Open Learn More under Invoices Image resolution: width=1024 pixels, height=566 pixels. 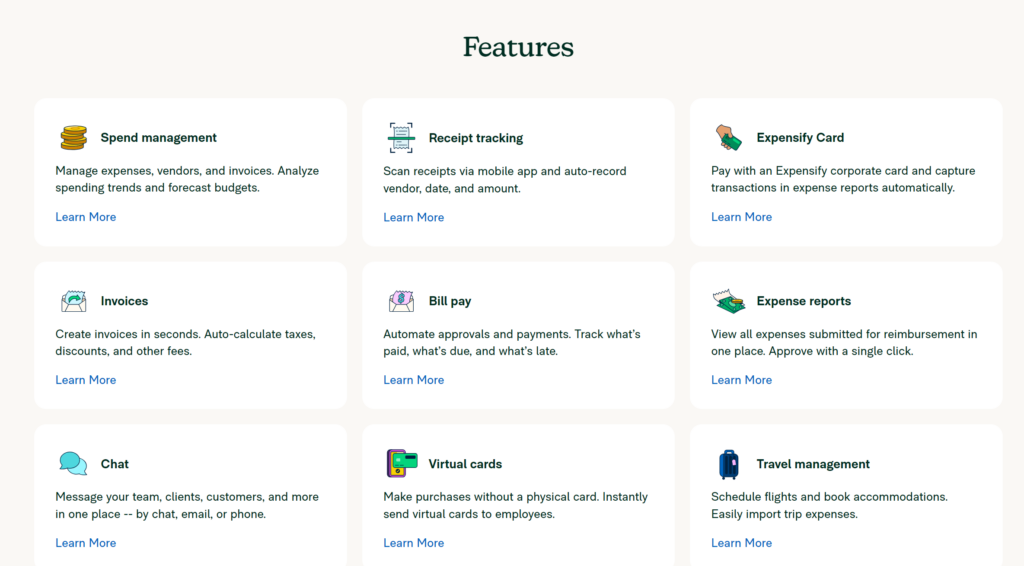tap(86, 380)
